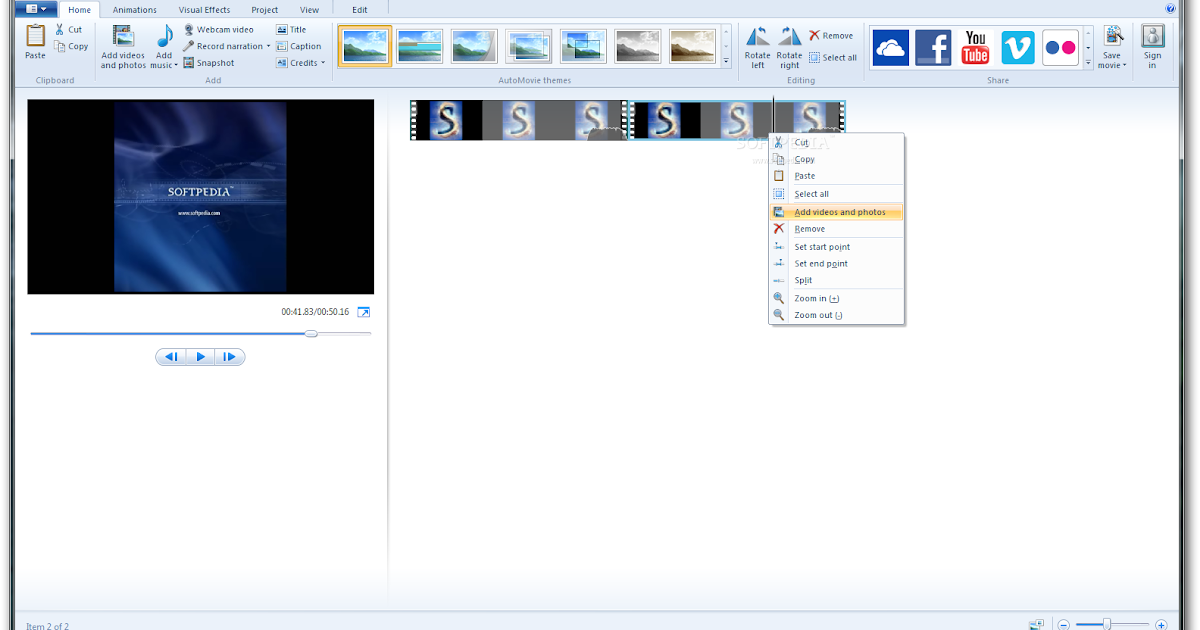Choose Copy in the context menu
Screen dimensions: 1200x630
[837, 159]
